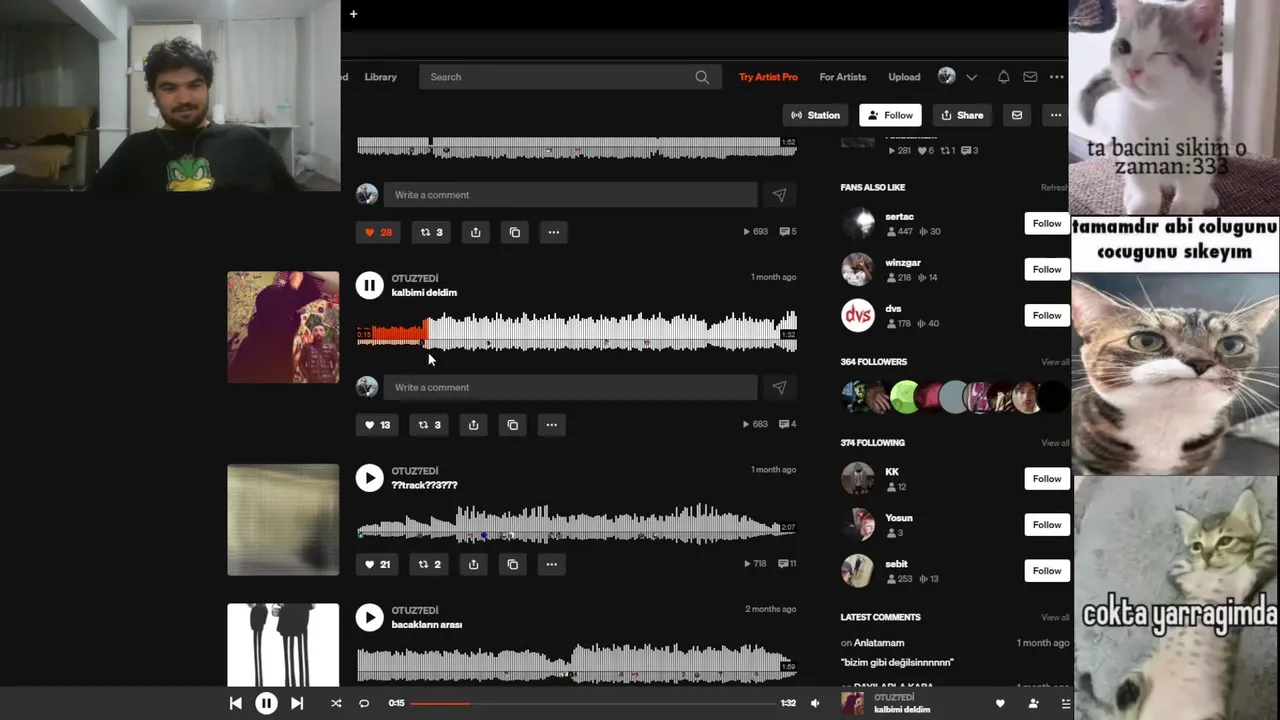Follow the OTUZ7EDI artist profile
The height and width of the screenshot is (720, 1280).
[x=890, y=115]
